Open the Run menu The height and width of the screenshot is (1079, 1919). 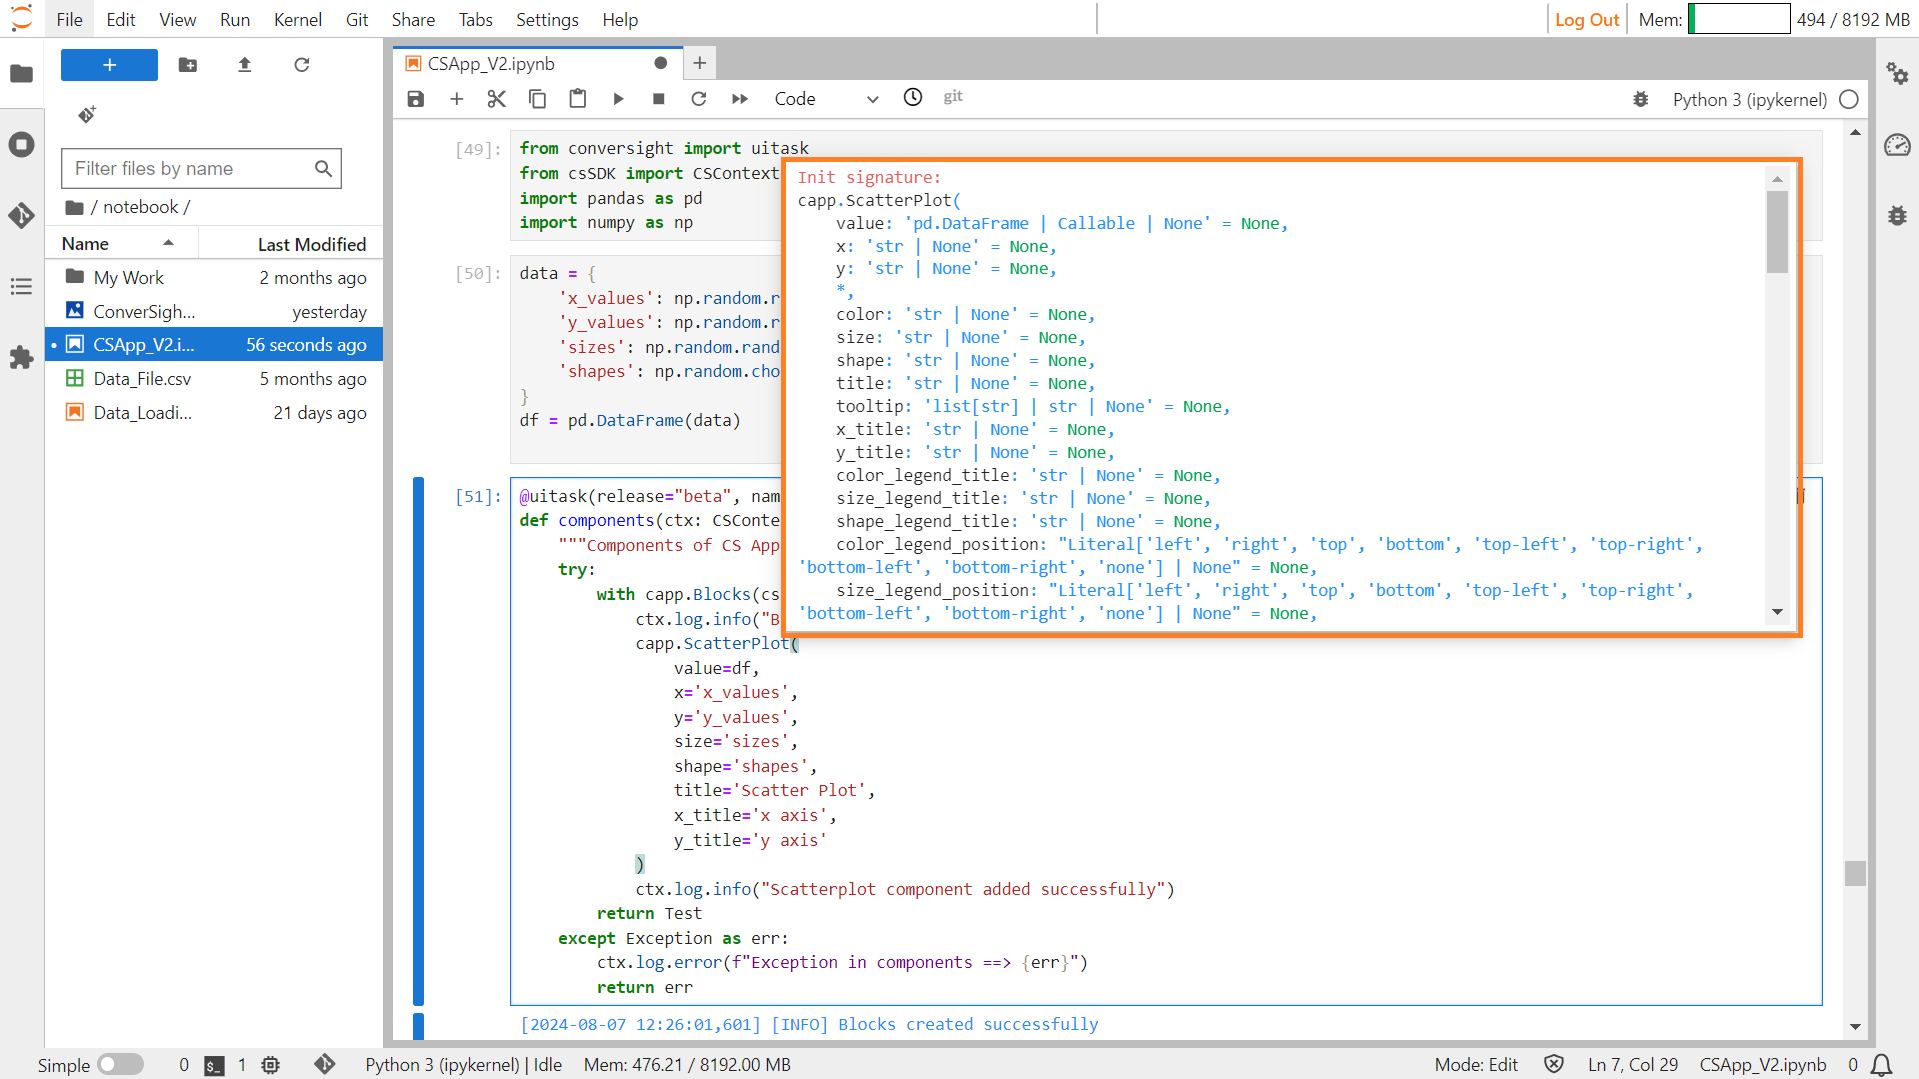234,19
